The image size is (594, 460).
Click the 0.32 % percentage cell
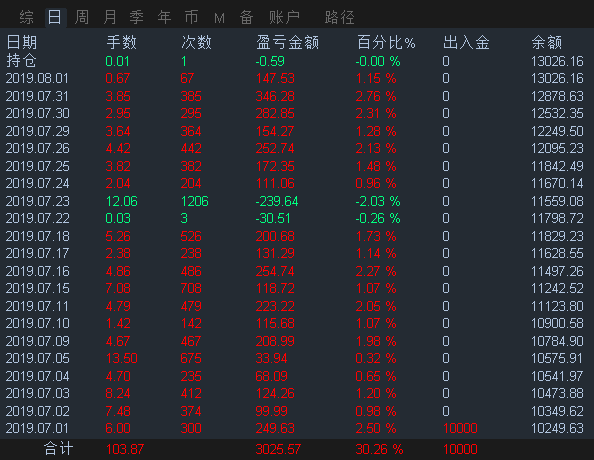click(376, 358)
